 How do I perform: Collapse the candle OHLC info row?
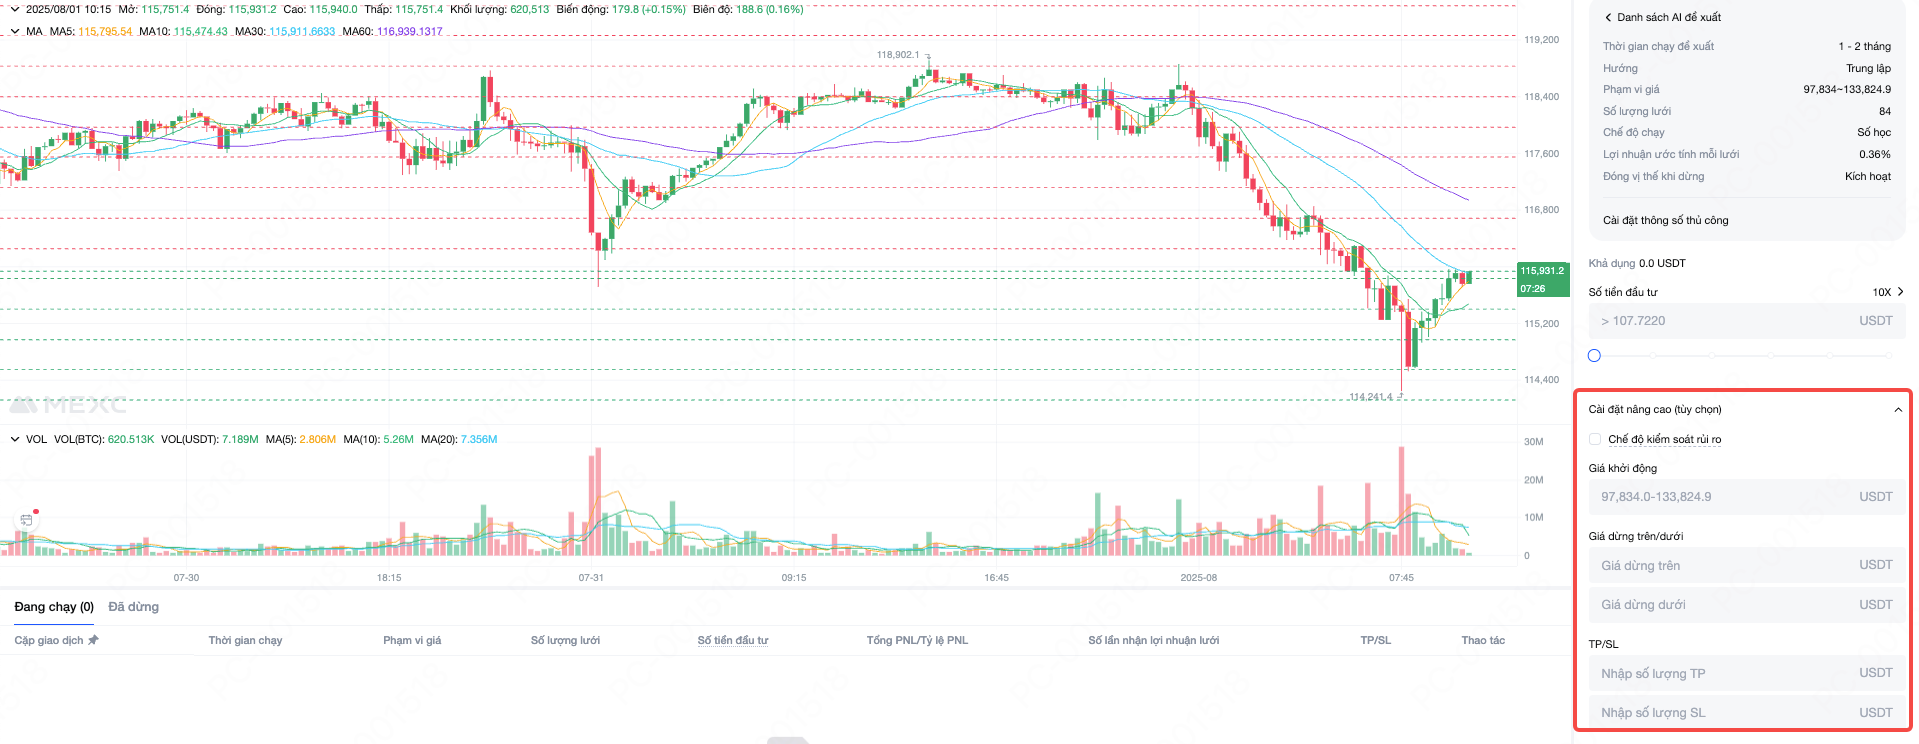(15, 9)
